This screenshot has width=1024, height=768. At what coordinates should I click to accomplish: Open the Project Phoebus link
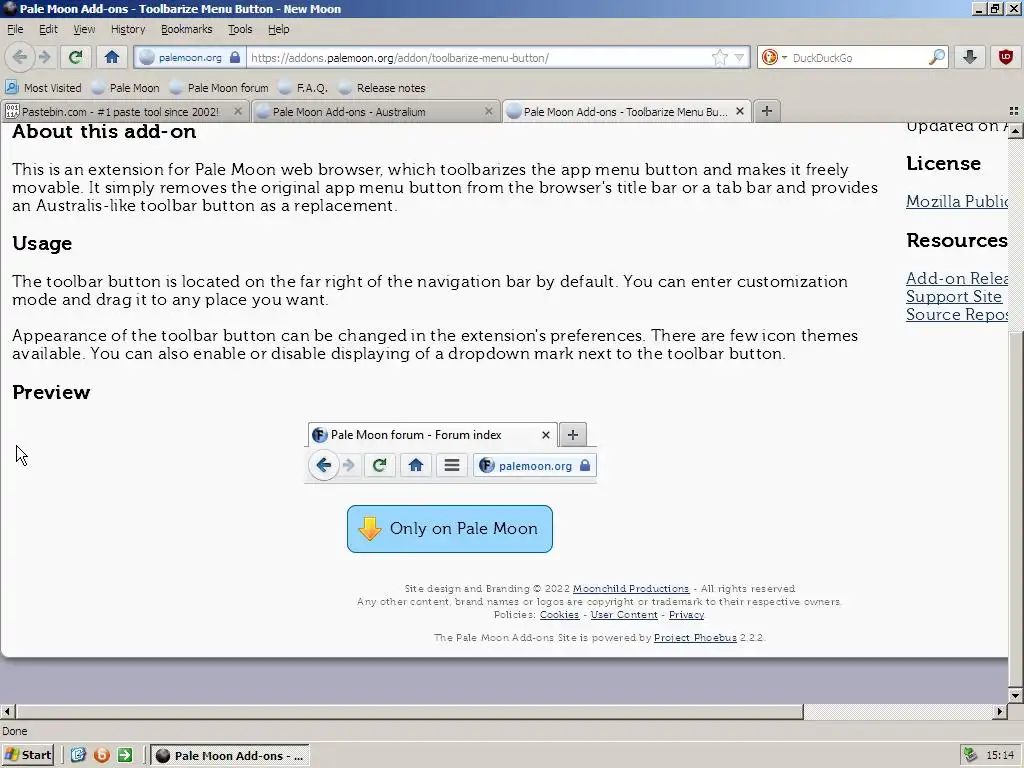coord(695,637)
